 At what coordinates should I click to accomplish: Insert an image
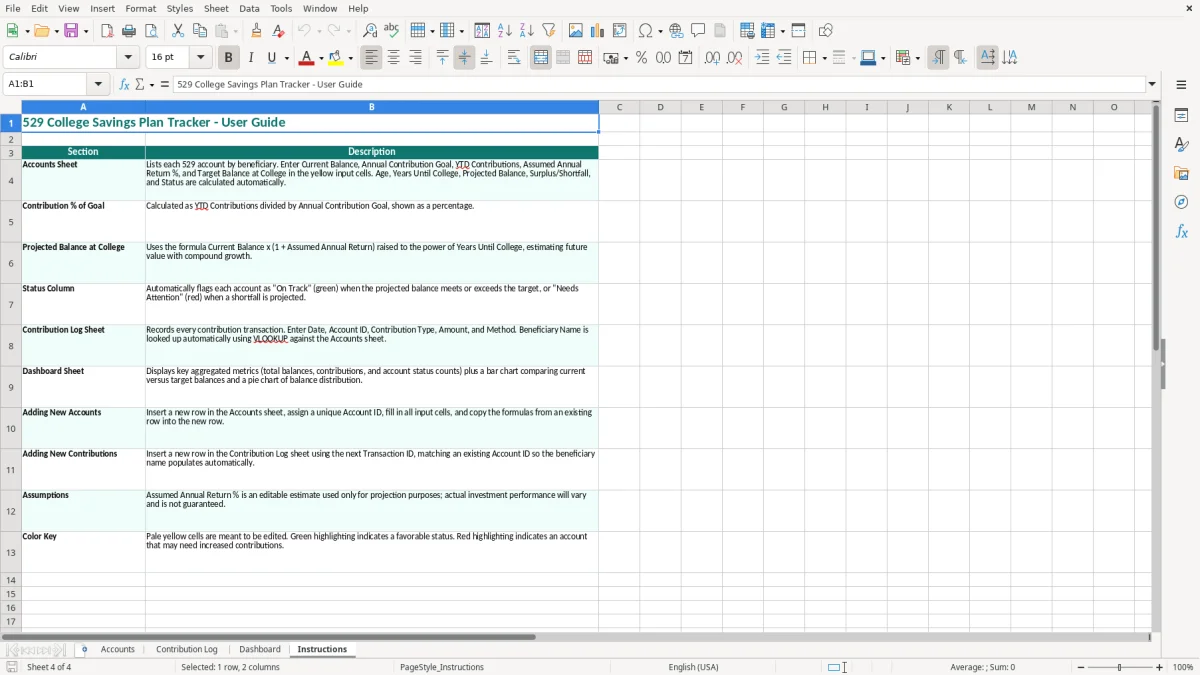coord(576,31)
